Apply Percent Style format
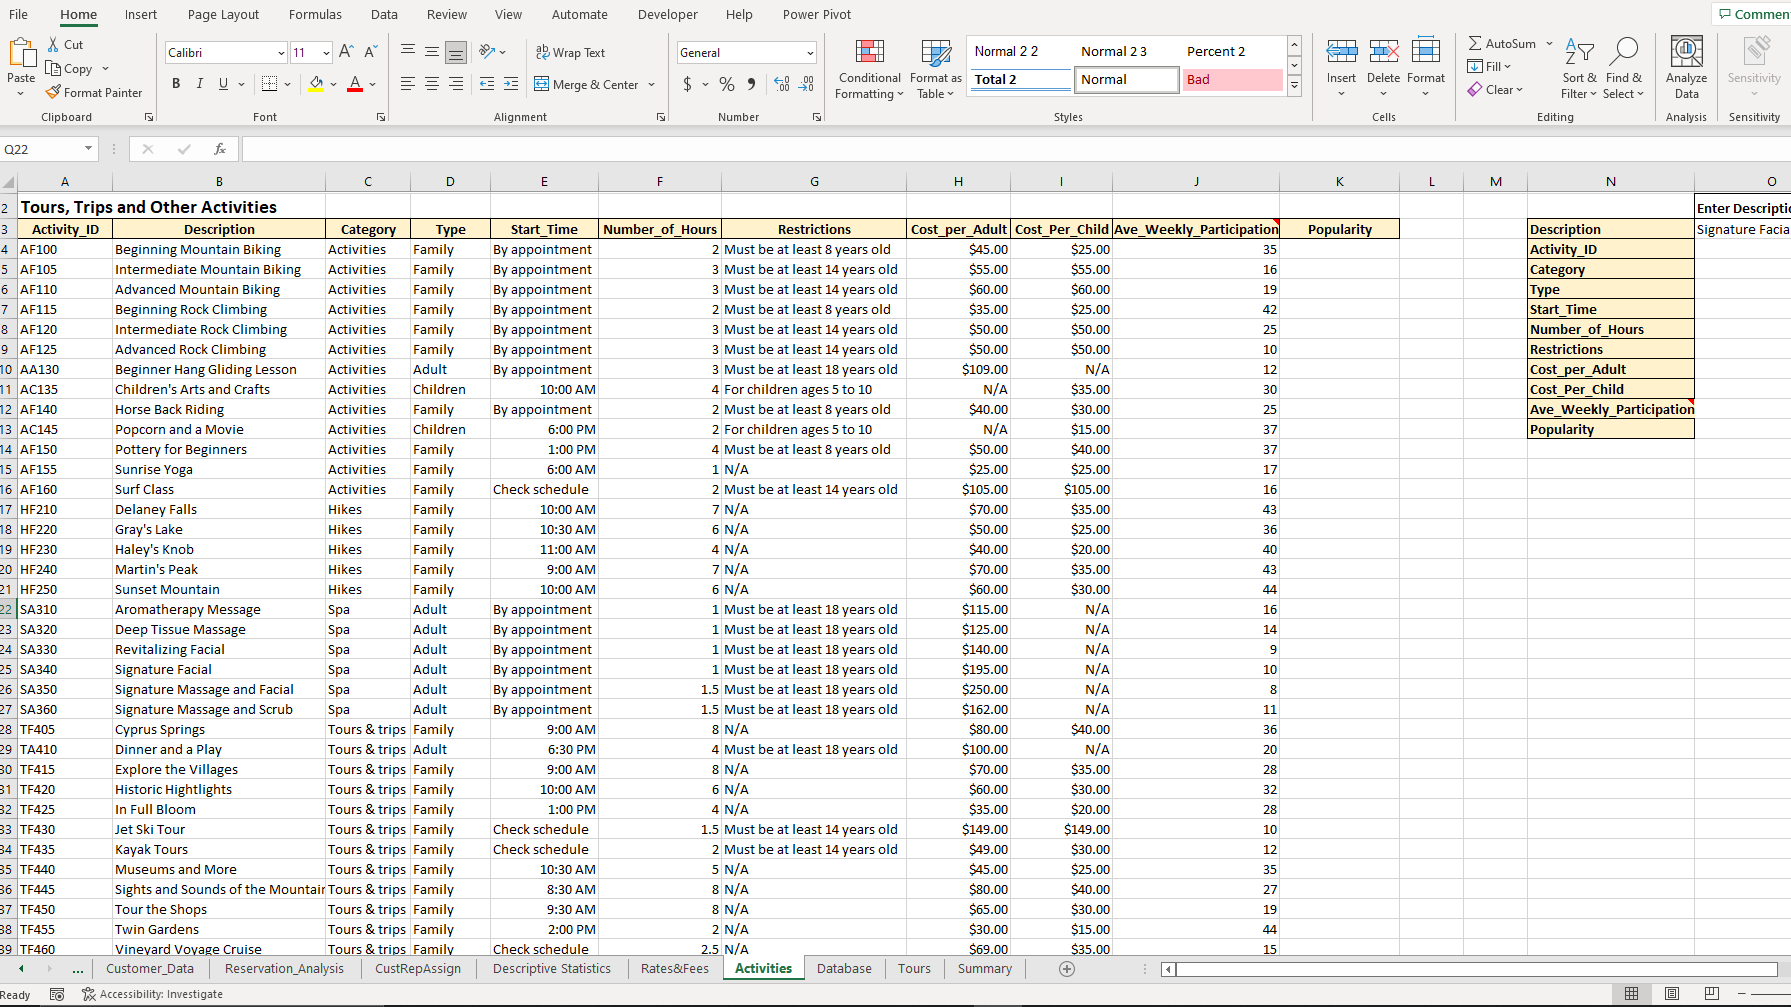The height and width of the screenshot is (1007, 1791). click(727, 84)
